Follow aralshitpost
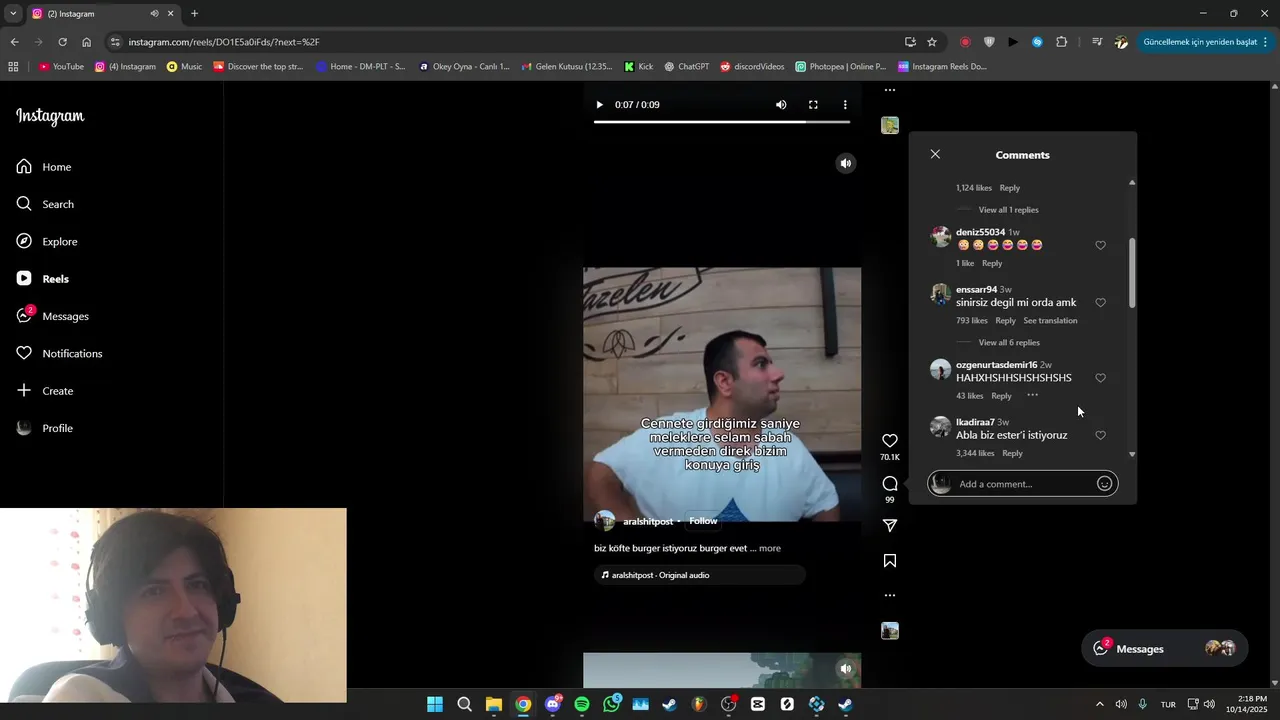The width and height of the screenshot is (1280, 720). point(703,521)
